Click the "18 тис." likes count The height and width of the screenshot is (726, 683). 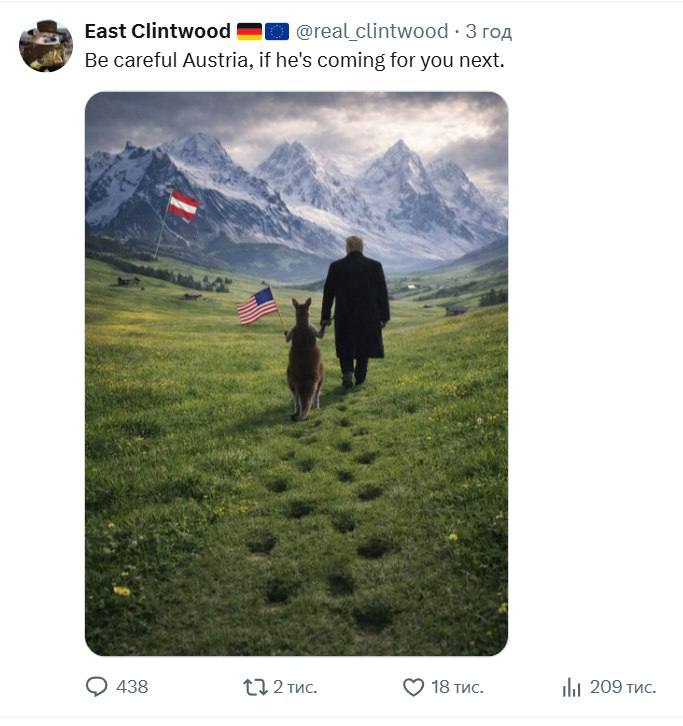457,687
